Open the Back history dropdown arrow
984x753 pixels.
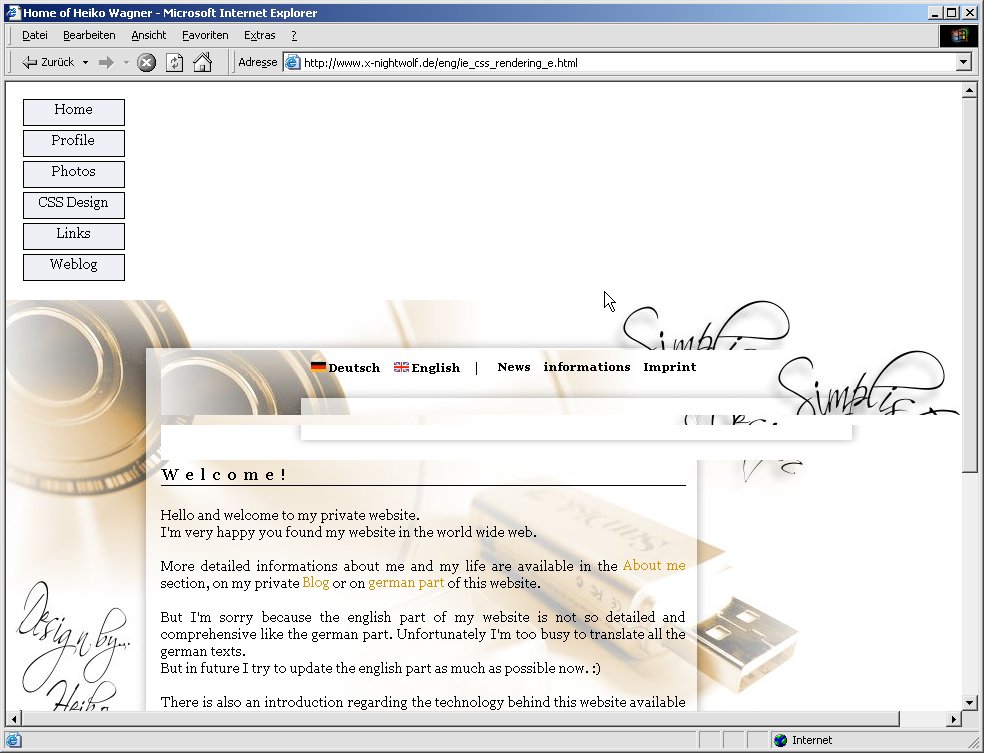pyautogui.click(x=85, y=62)
